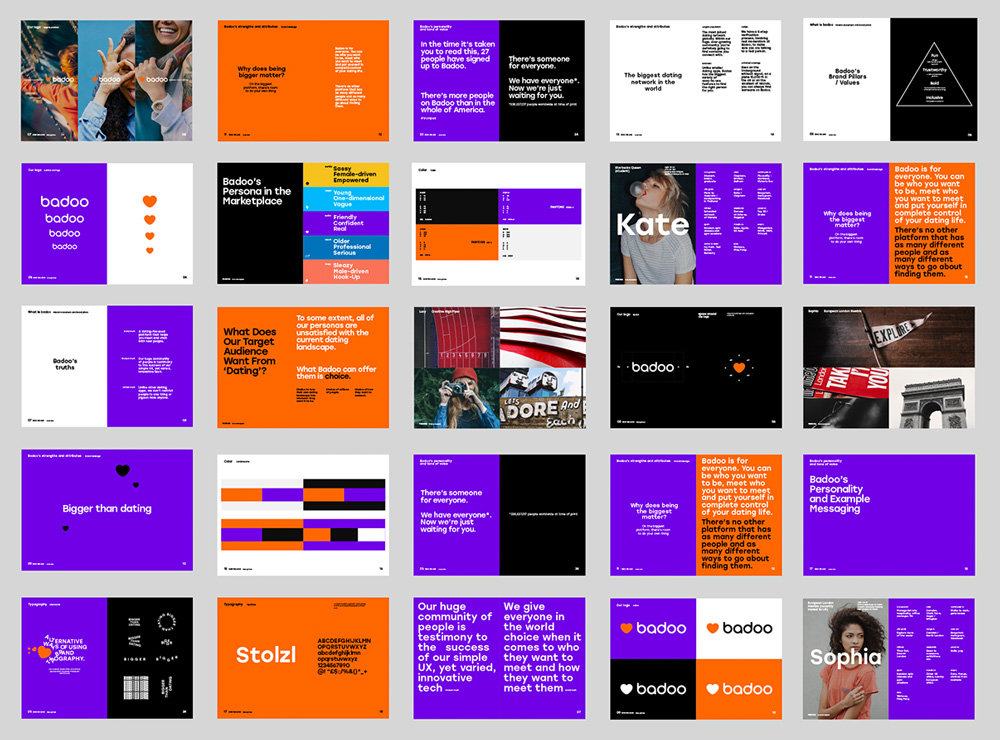The width and height of the screenshot is (1000, 740).
Task: Open the three-photo badoo logo slide
Action: point(107,80)
